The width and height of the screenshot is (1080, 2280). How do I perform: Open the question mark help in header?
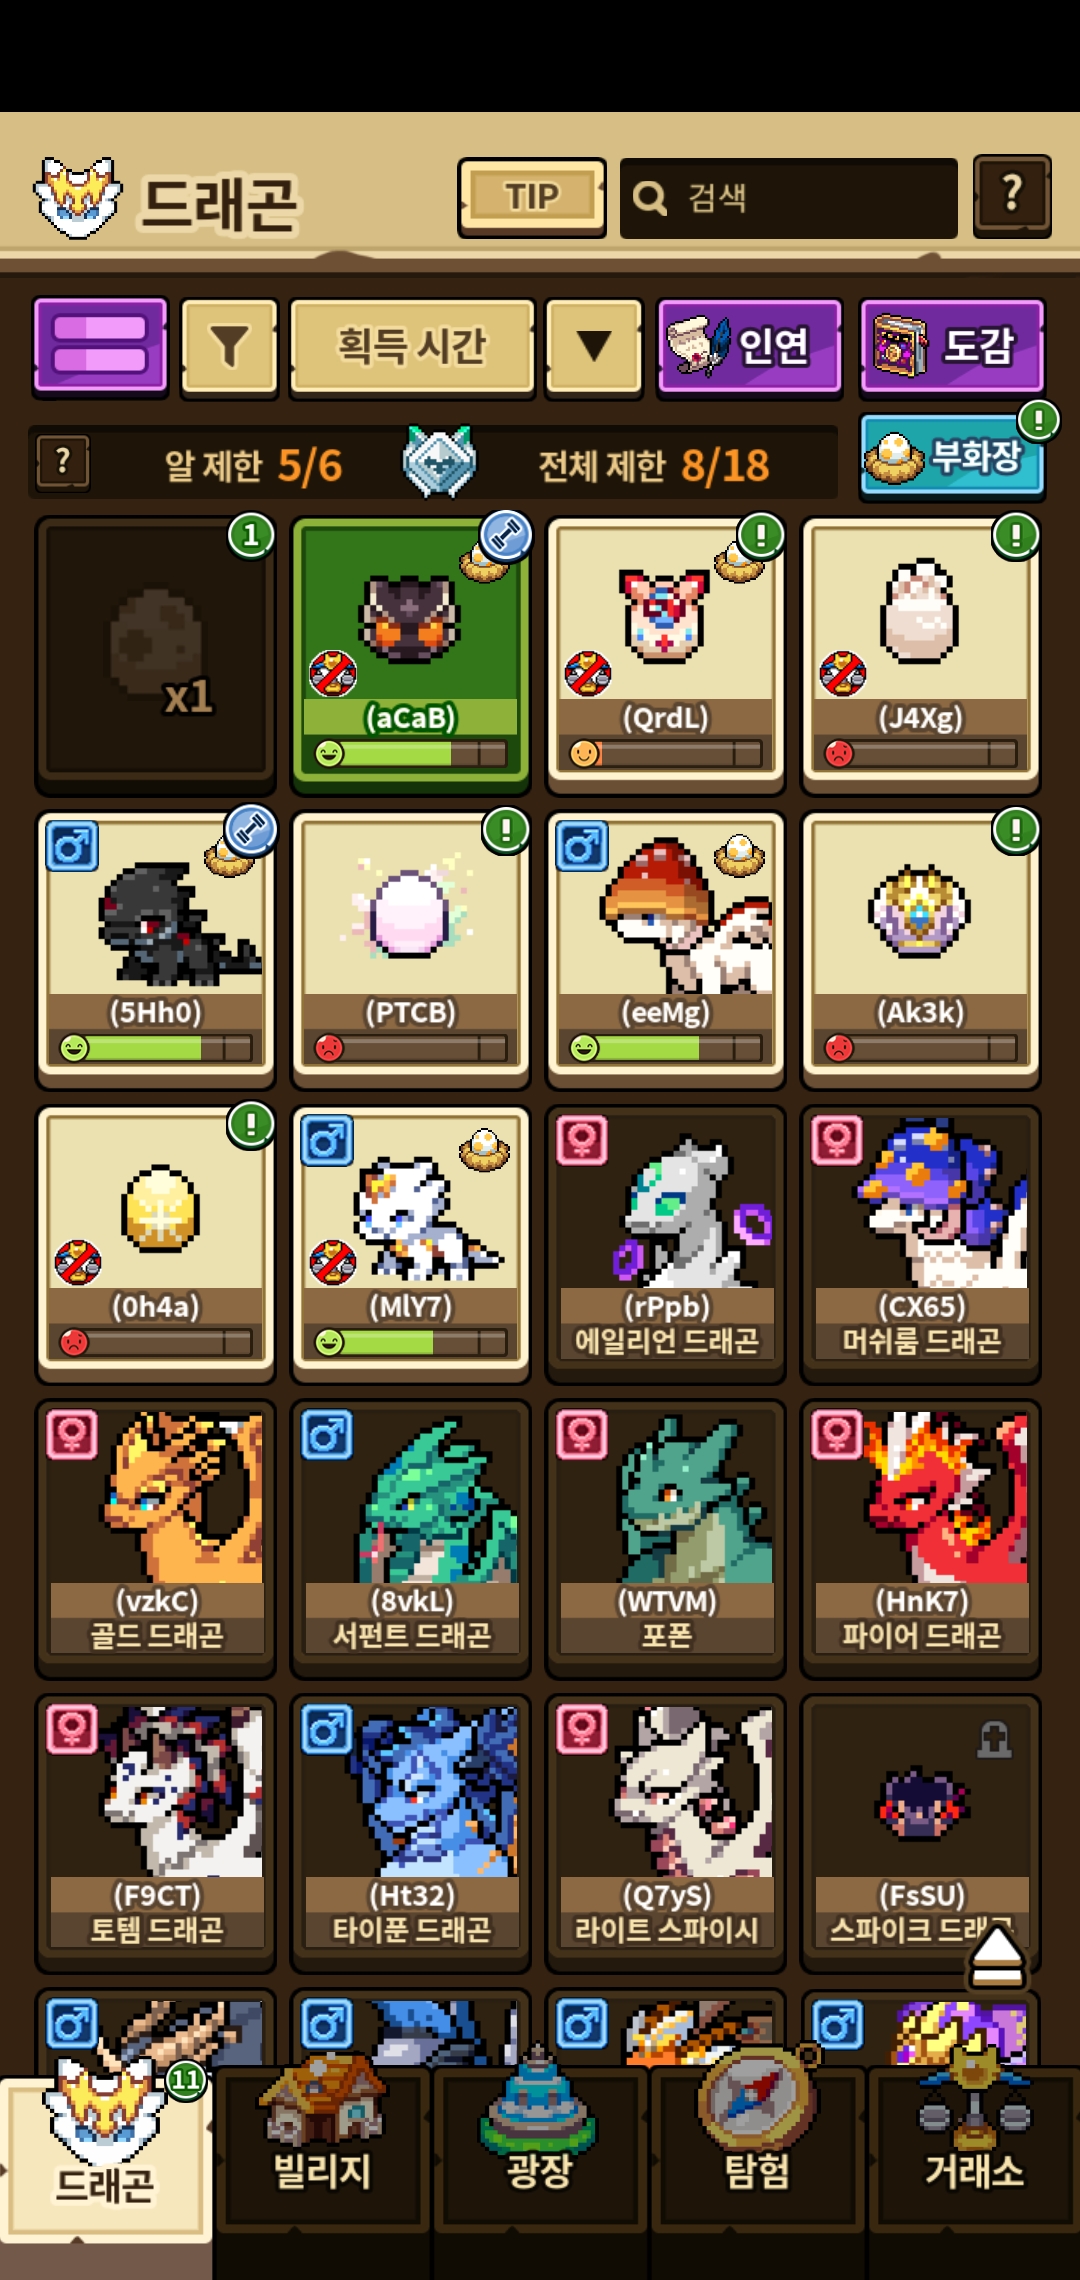[1012, 196]
